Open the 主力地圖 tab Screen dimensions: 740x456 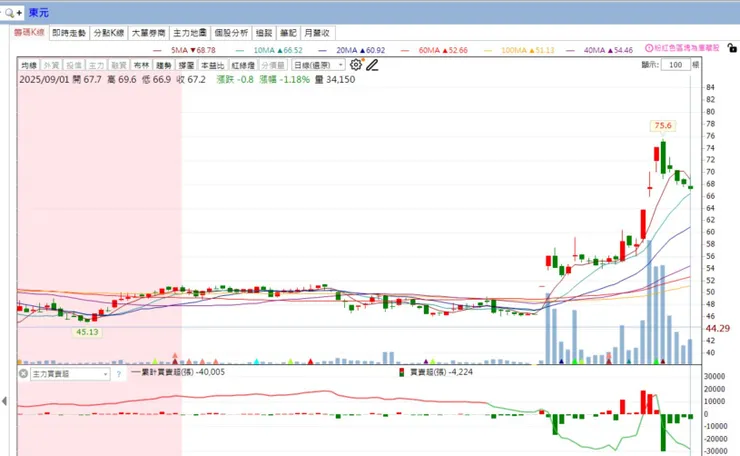(x=190, y=33)
